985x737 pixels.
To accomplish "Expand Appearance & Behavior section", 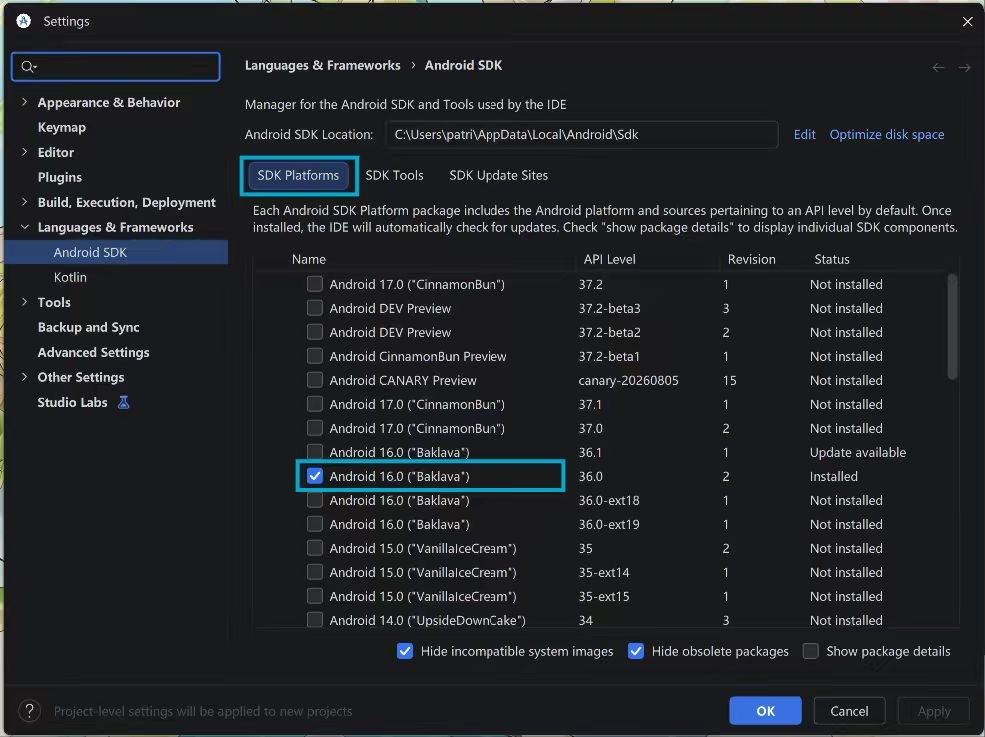I will click(24, 102).
